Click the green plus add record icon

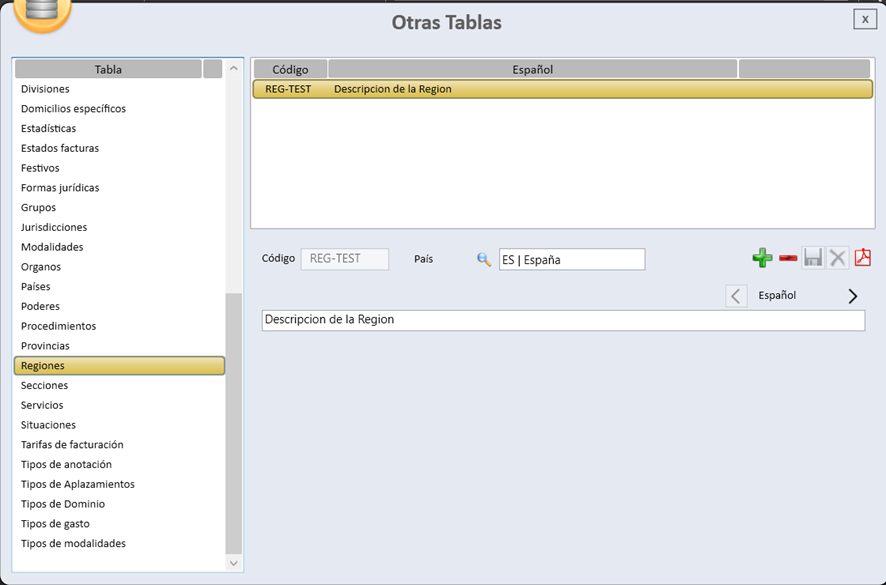tap(762, 259)
